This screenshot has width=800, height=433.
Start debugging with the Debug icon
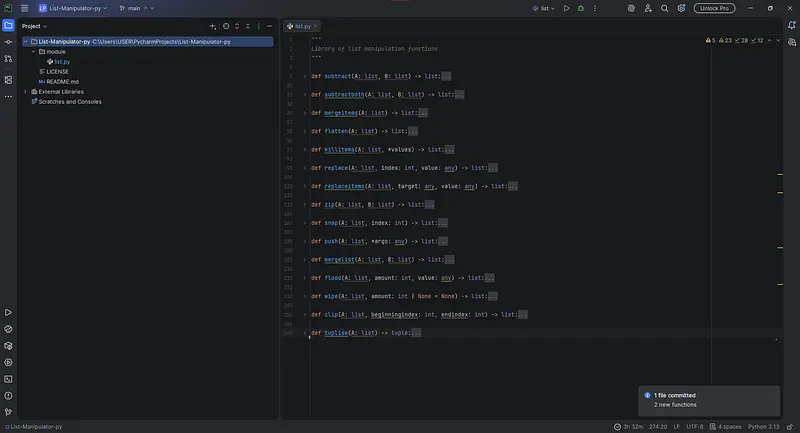[581, 8]
